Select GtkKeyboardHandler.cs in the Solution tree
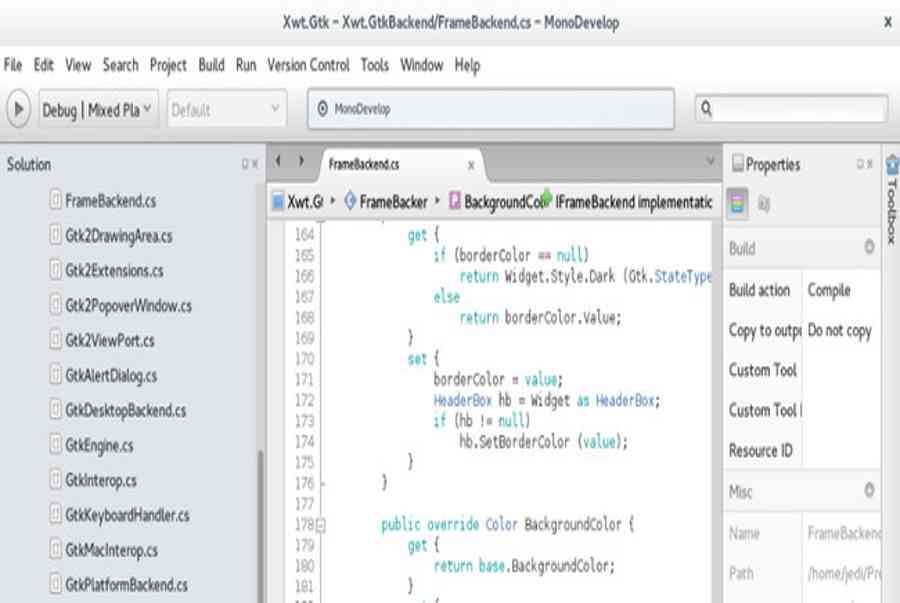This screenshot has width=900, height=603. tap(127, 515)
